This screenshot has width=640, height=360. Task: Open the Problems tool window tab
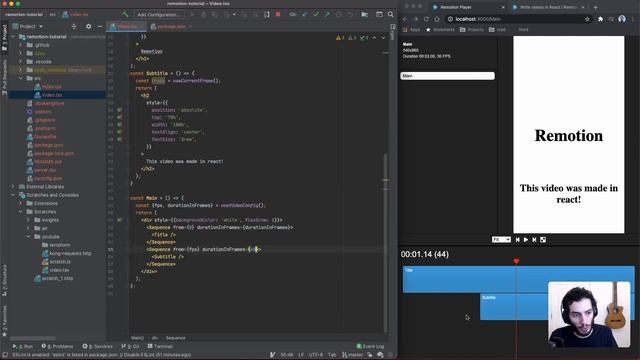pyautogui.click(x=57, y=346)
